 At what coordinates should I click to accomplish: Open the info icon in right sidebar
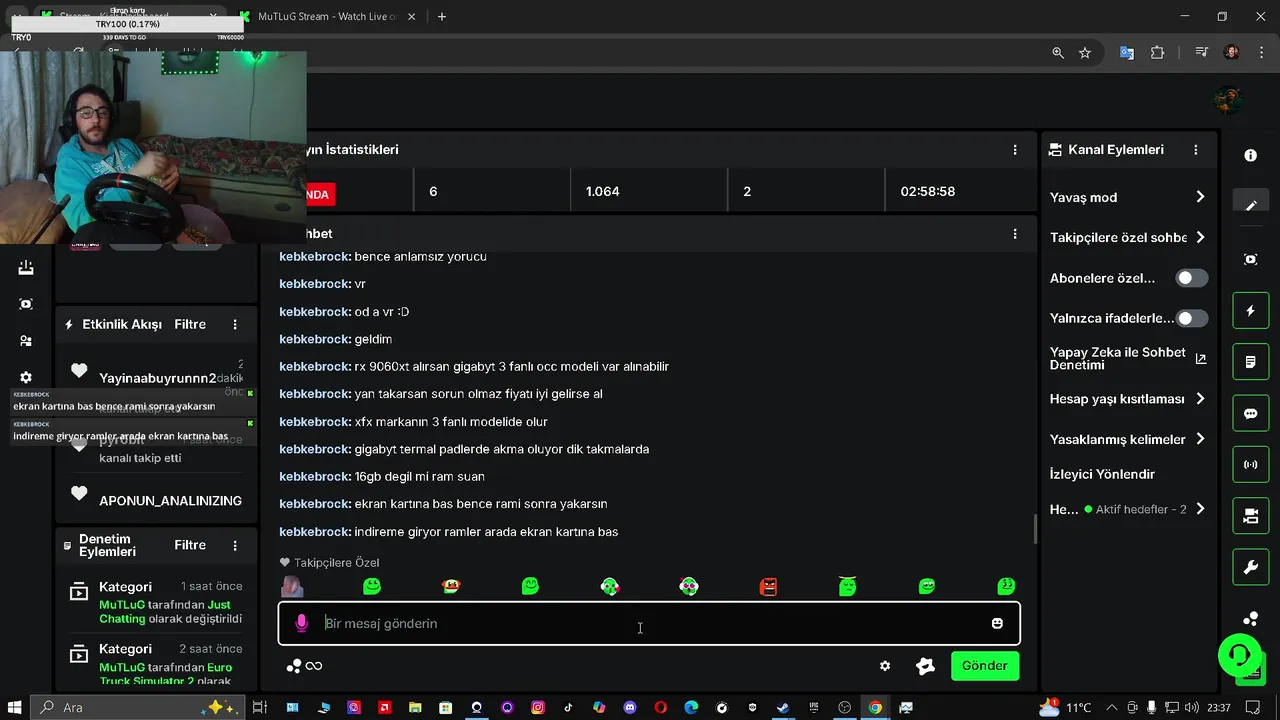(x=1250, y=156)
